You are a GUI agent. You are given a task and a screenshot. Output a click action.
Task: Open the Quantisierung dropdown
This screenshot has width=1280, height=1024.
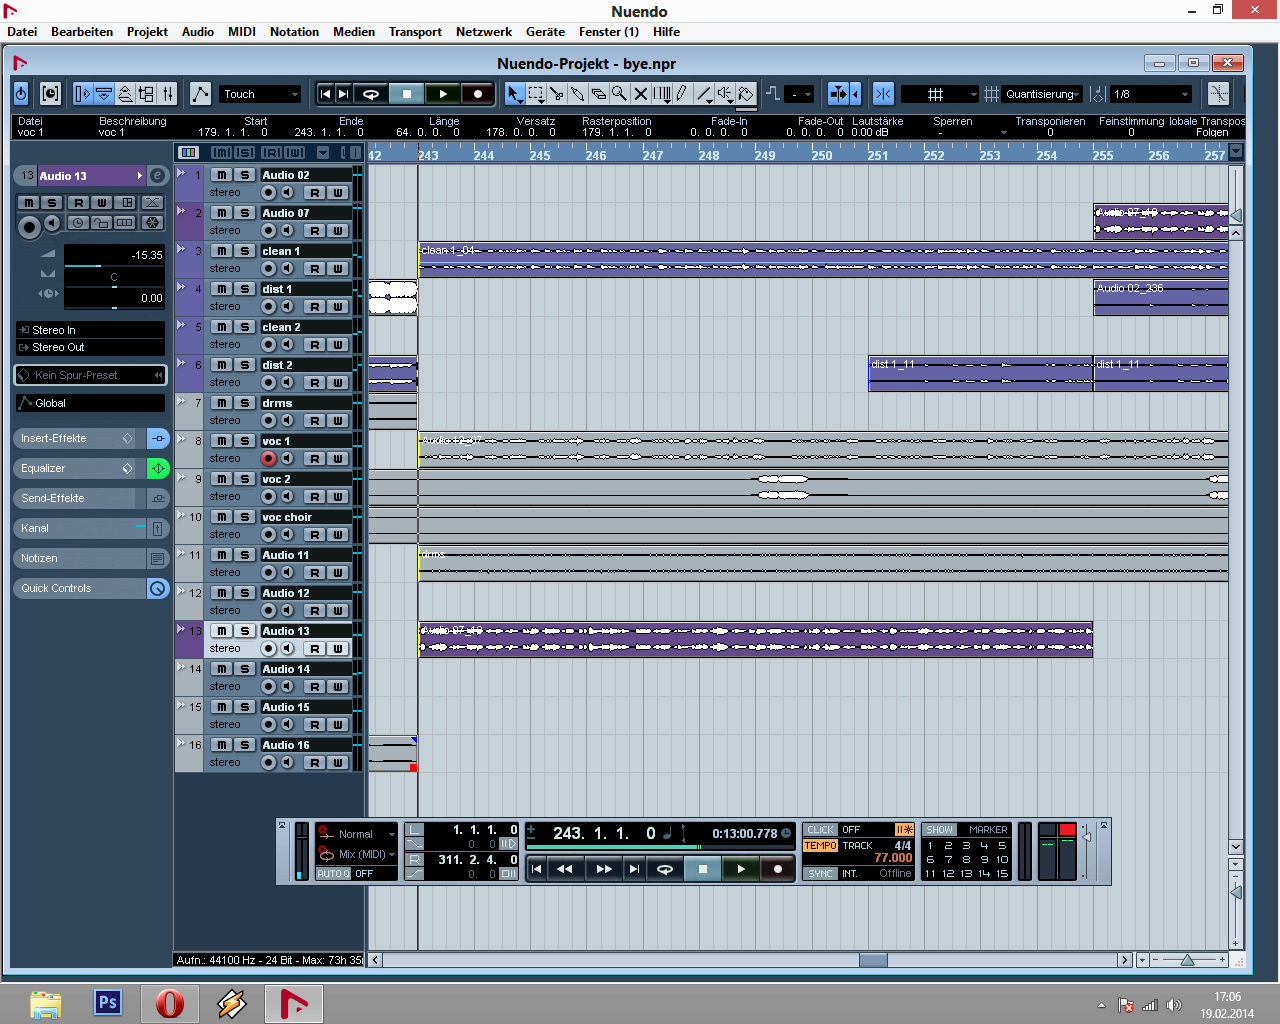point(1042,94)
